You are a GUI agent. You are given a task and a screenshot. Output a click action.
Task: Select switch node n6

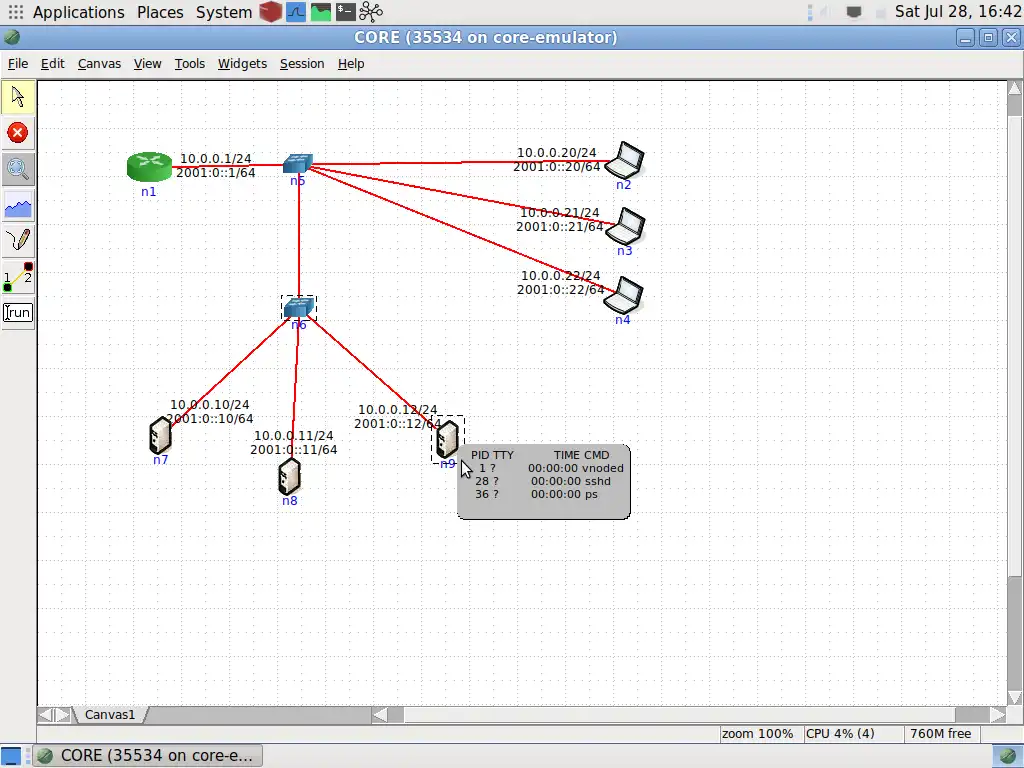(298, 307)
